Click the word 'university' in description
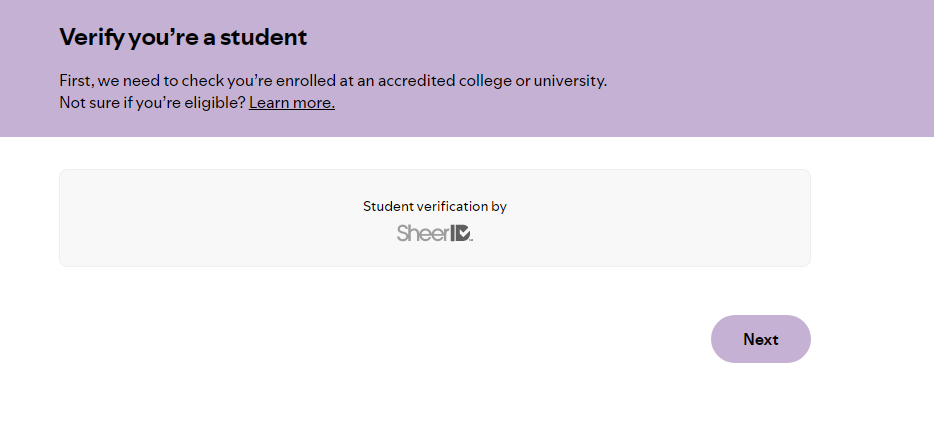934x437 pixels. coord(570,80)
